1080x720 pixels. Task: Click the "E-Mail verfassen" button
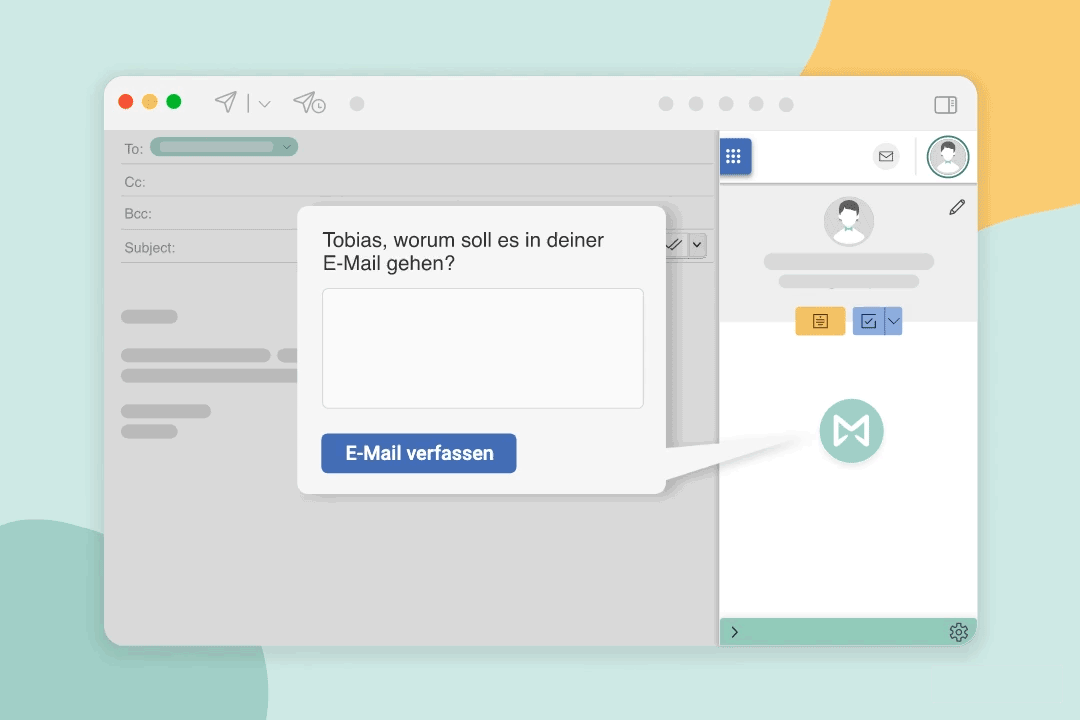(x=419, y=453)
